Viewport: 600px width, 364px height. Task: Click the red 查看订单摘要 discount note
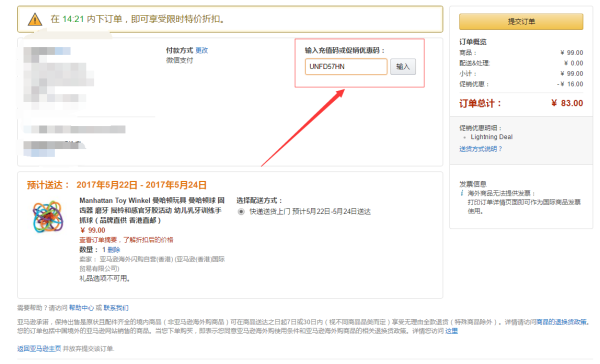click(126, 240)
